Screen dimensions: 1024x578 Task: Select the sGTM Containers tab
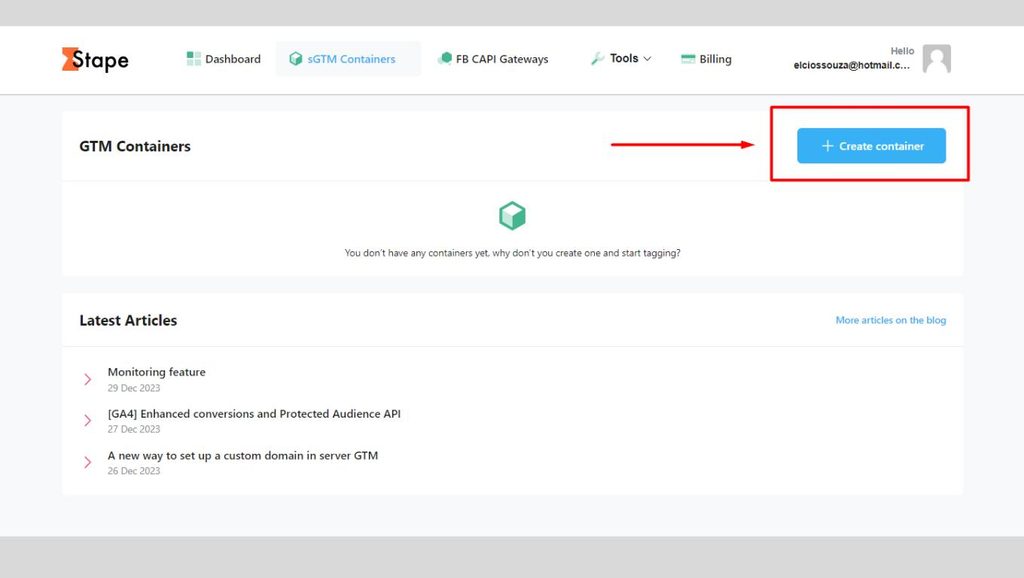[x=348, y=59]
